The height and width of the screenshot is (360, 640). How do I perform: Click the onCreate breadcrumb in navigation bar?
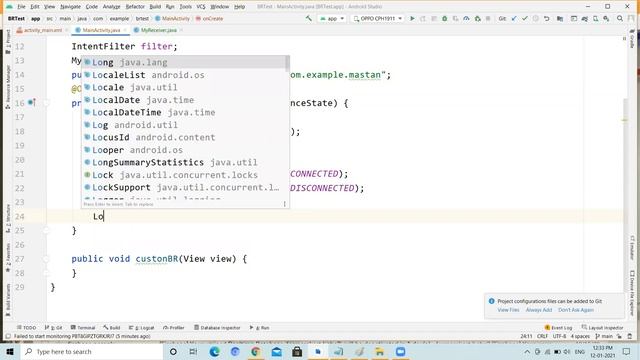[x=209, y=18]
